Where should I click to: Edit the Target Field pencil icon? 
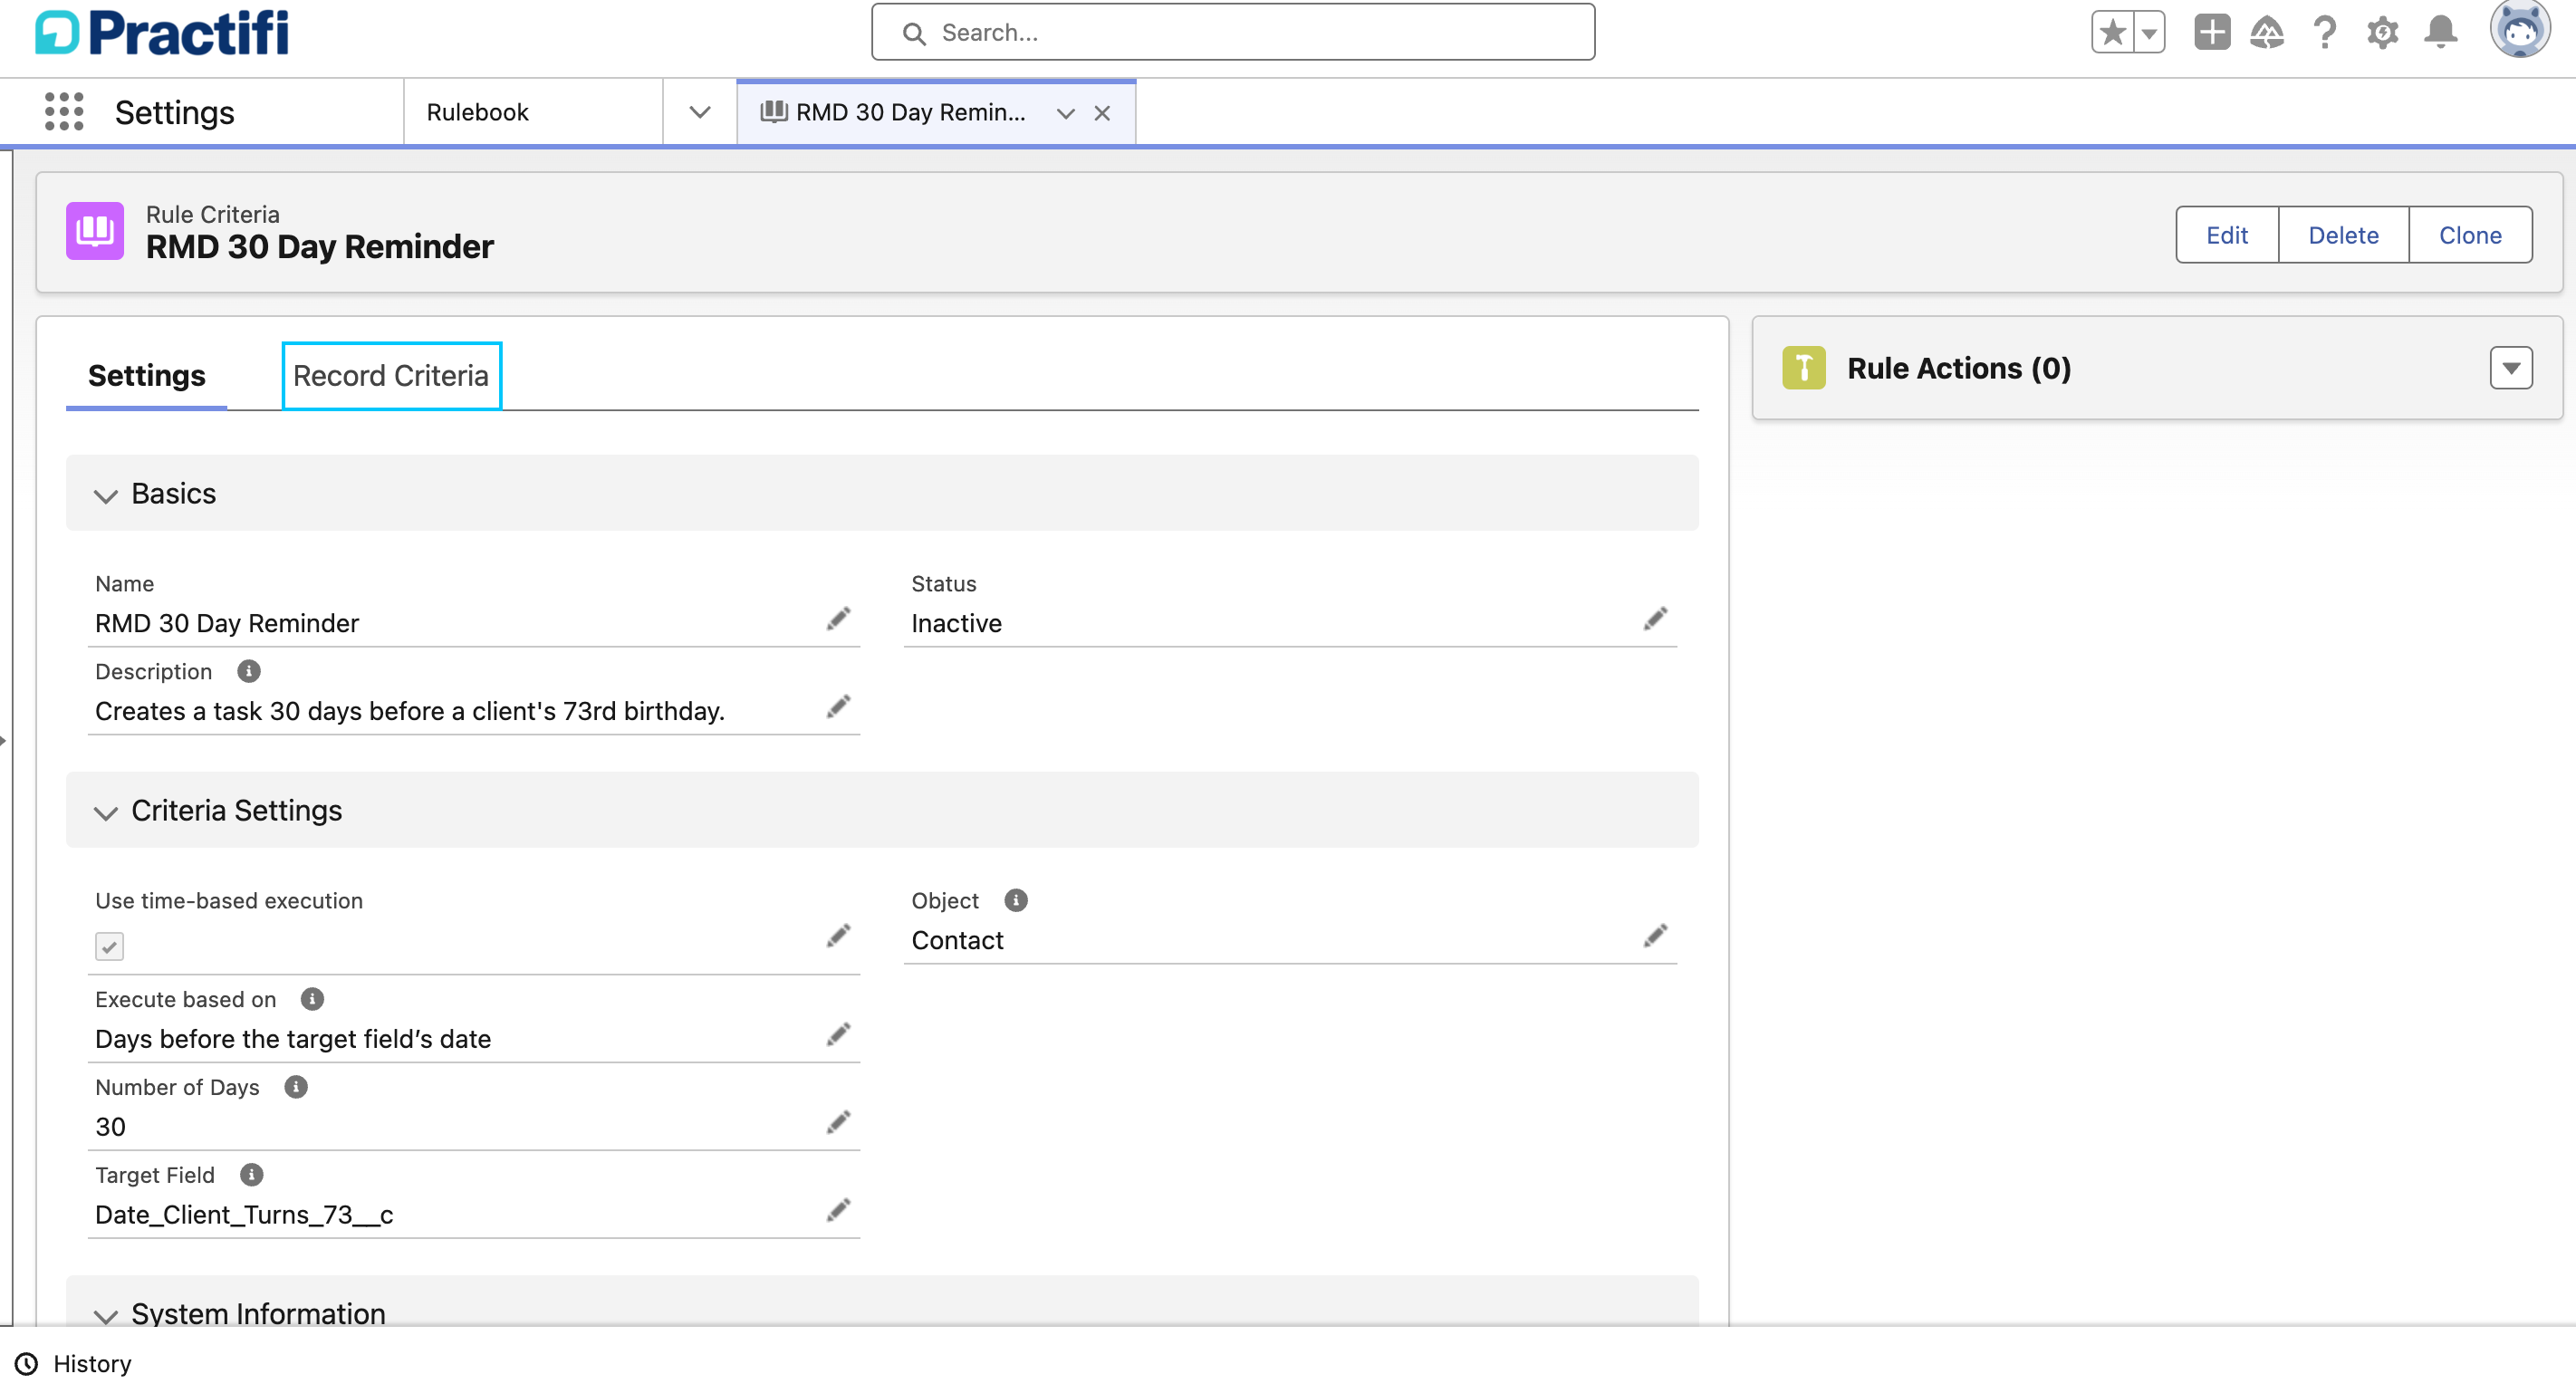coord(838,1211)
